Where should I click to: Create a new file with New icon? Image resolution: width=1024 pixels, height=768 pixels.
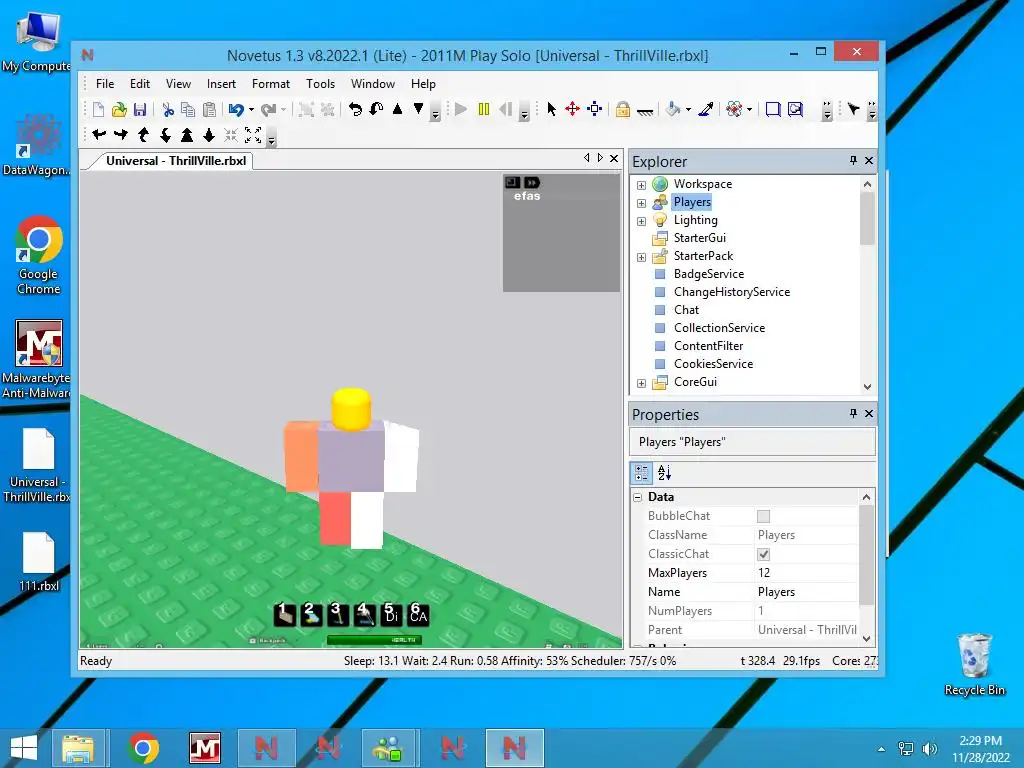[98, 110]
